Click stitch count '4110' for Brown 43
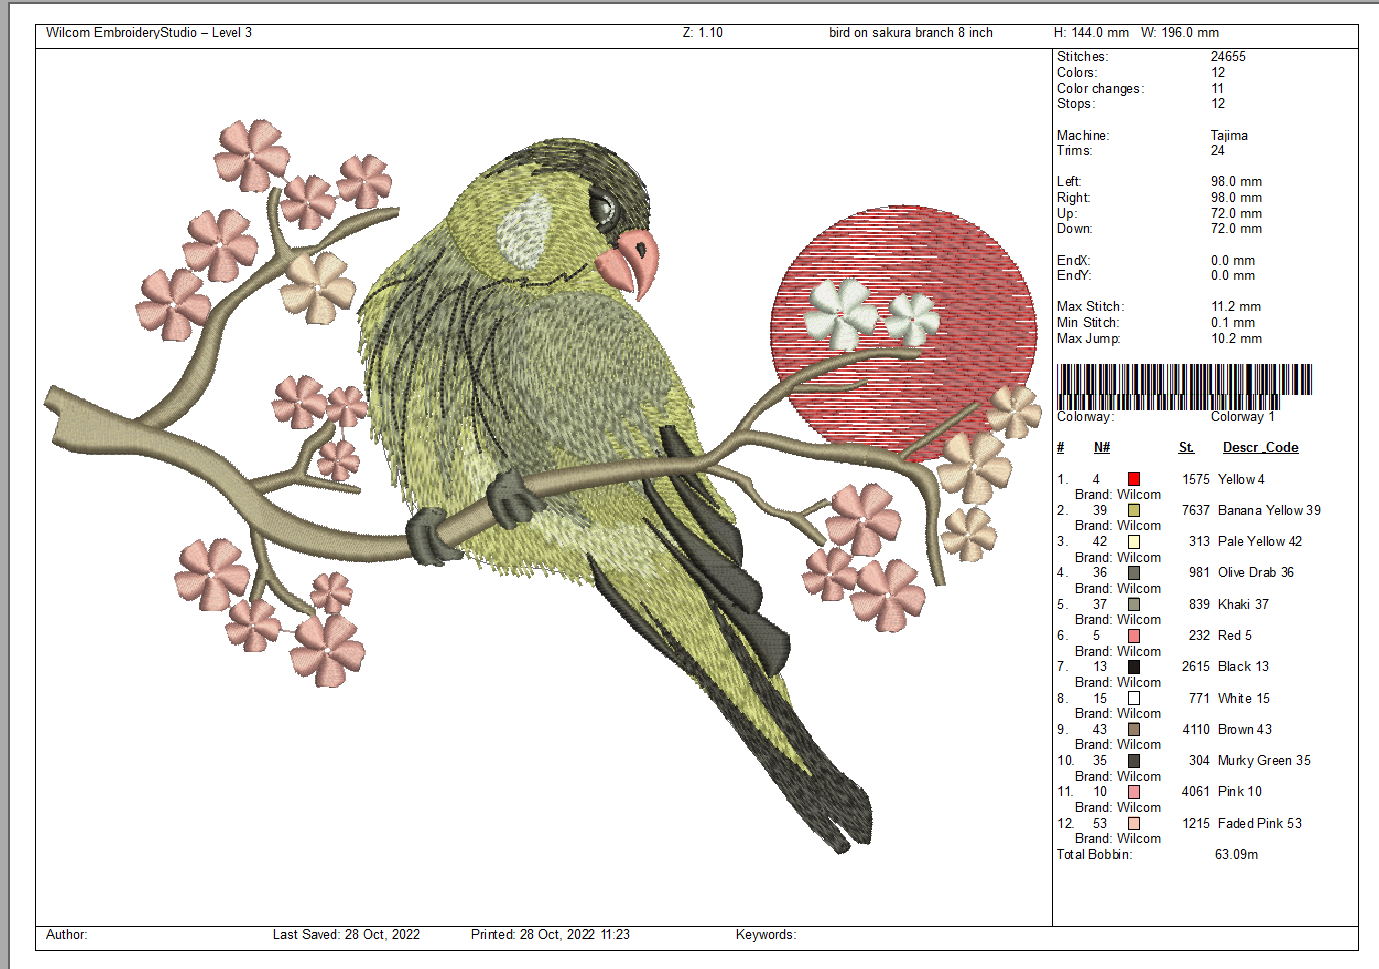The height and width of the screenshot is (969, 1379). coord(1196,729)
